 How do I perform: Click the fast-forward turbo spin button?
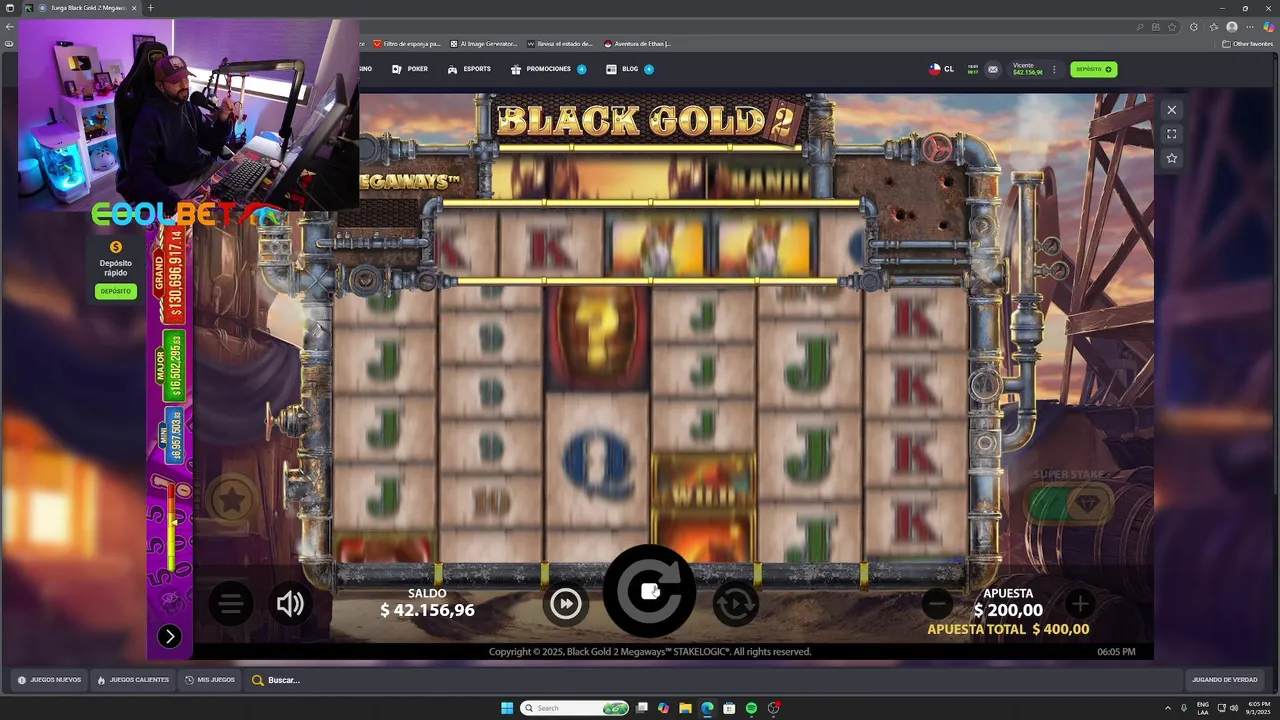coord(565,603)
